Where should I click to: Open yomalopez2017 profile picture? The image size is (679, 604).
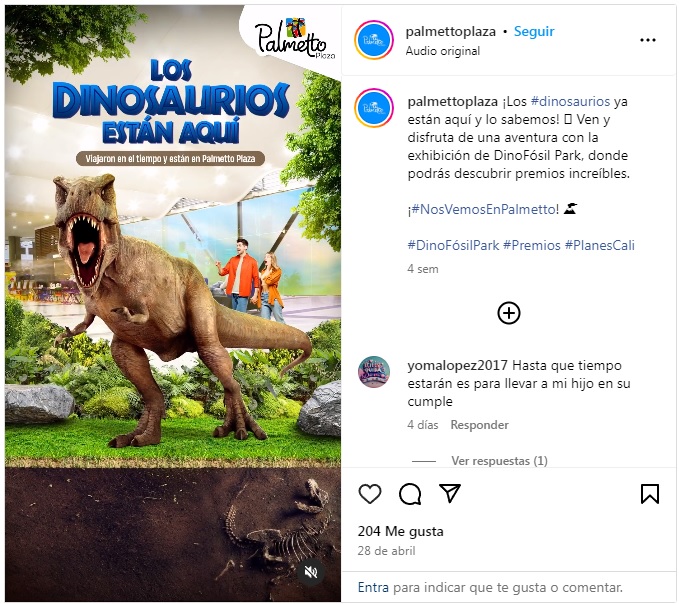click(374, 371)
